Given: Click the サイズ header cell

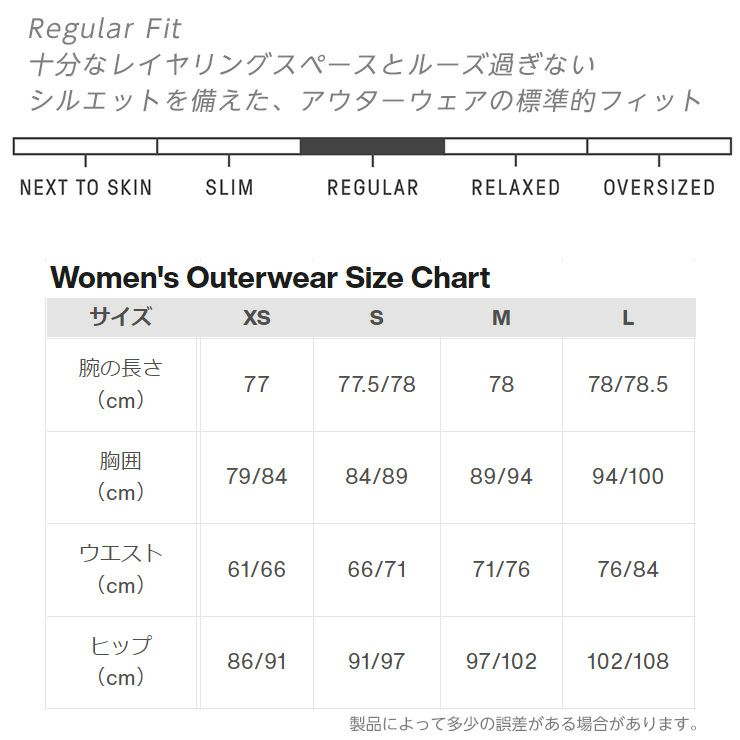Looking at the screenshot, I should coord(121,318).
